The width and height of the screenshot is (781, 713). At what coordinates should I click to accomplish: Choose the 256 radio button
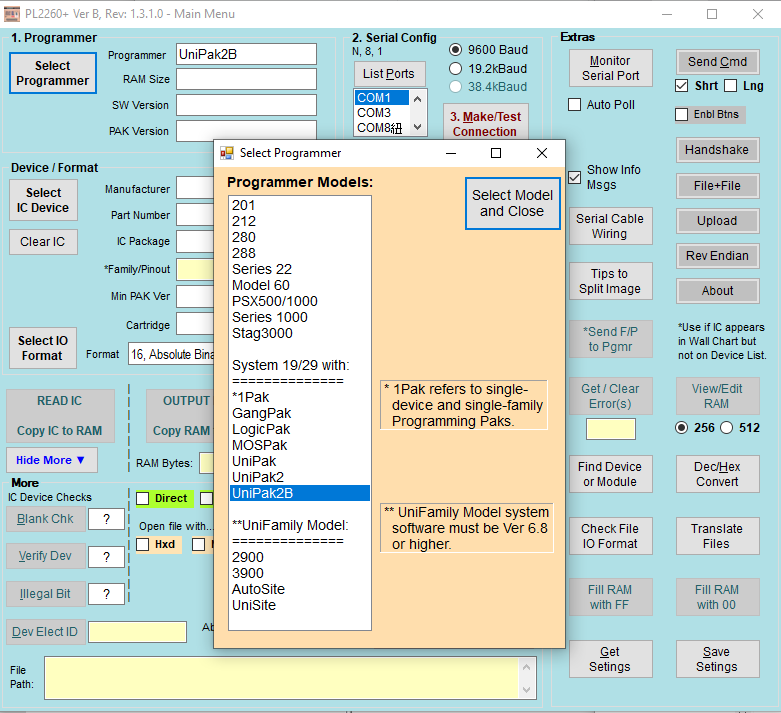point(681,428)
